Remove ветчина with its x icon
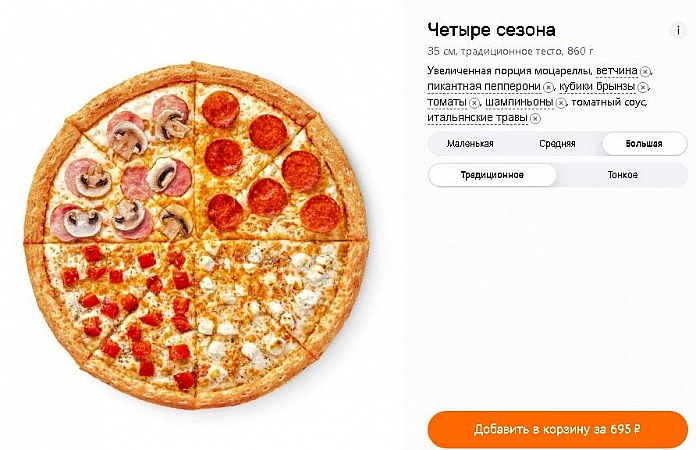The image size is (696, 450). 645,71
